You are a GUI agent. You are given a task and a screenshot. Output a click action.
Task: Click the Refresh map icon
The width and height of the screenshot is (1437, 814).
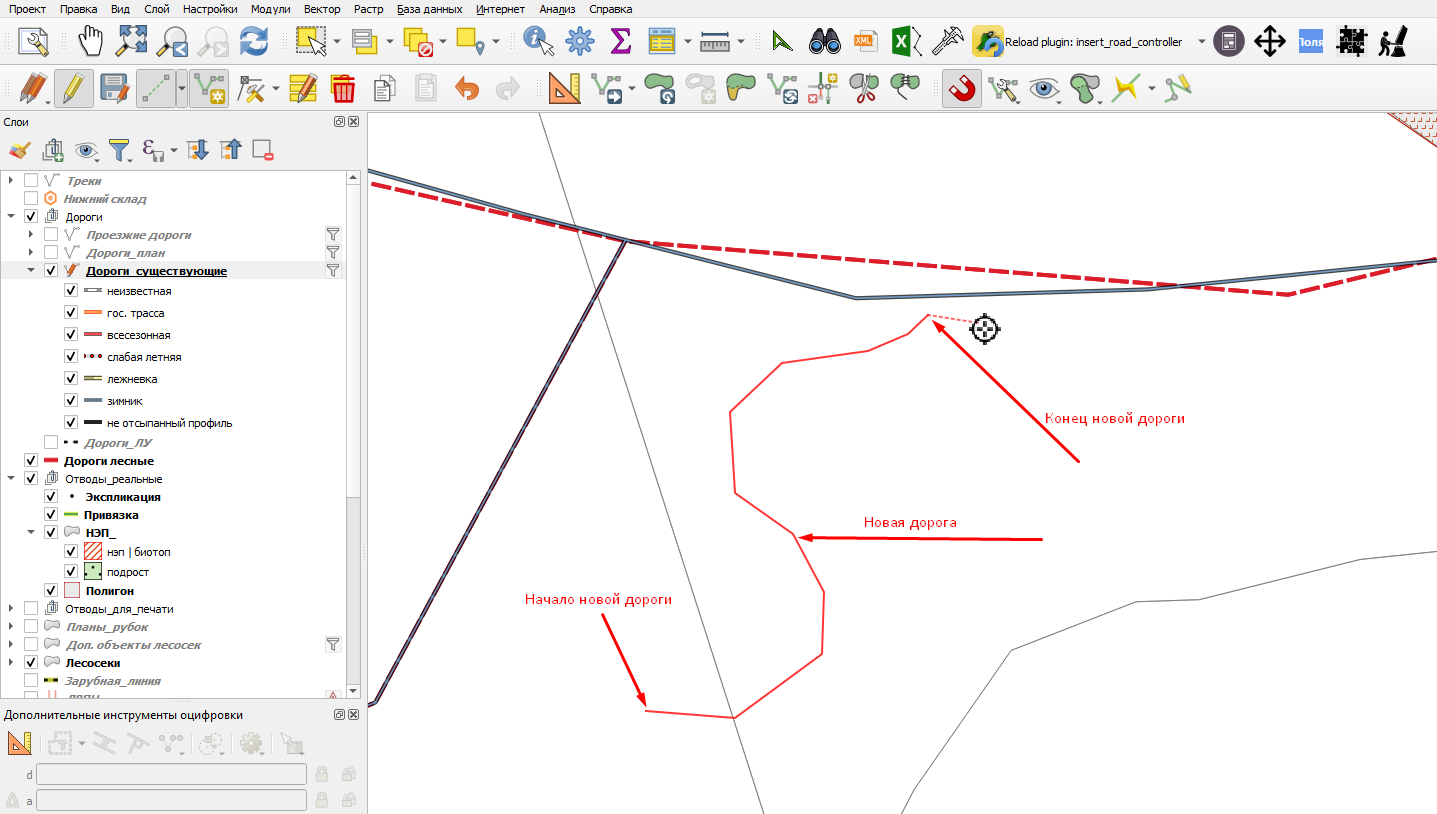[255, 42]
